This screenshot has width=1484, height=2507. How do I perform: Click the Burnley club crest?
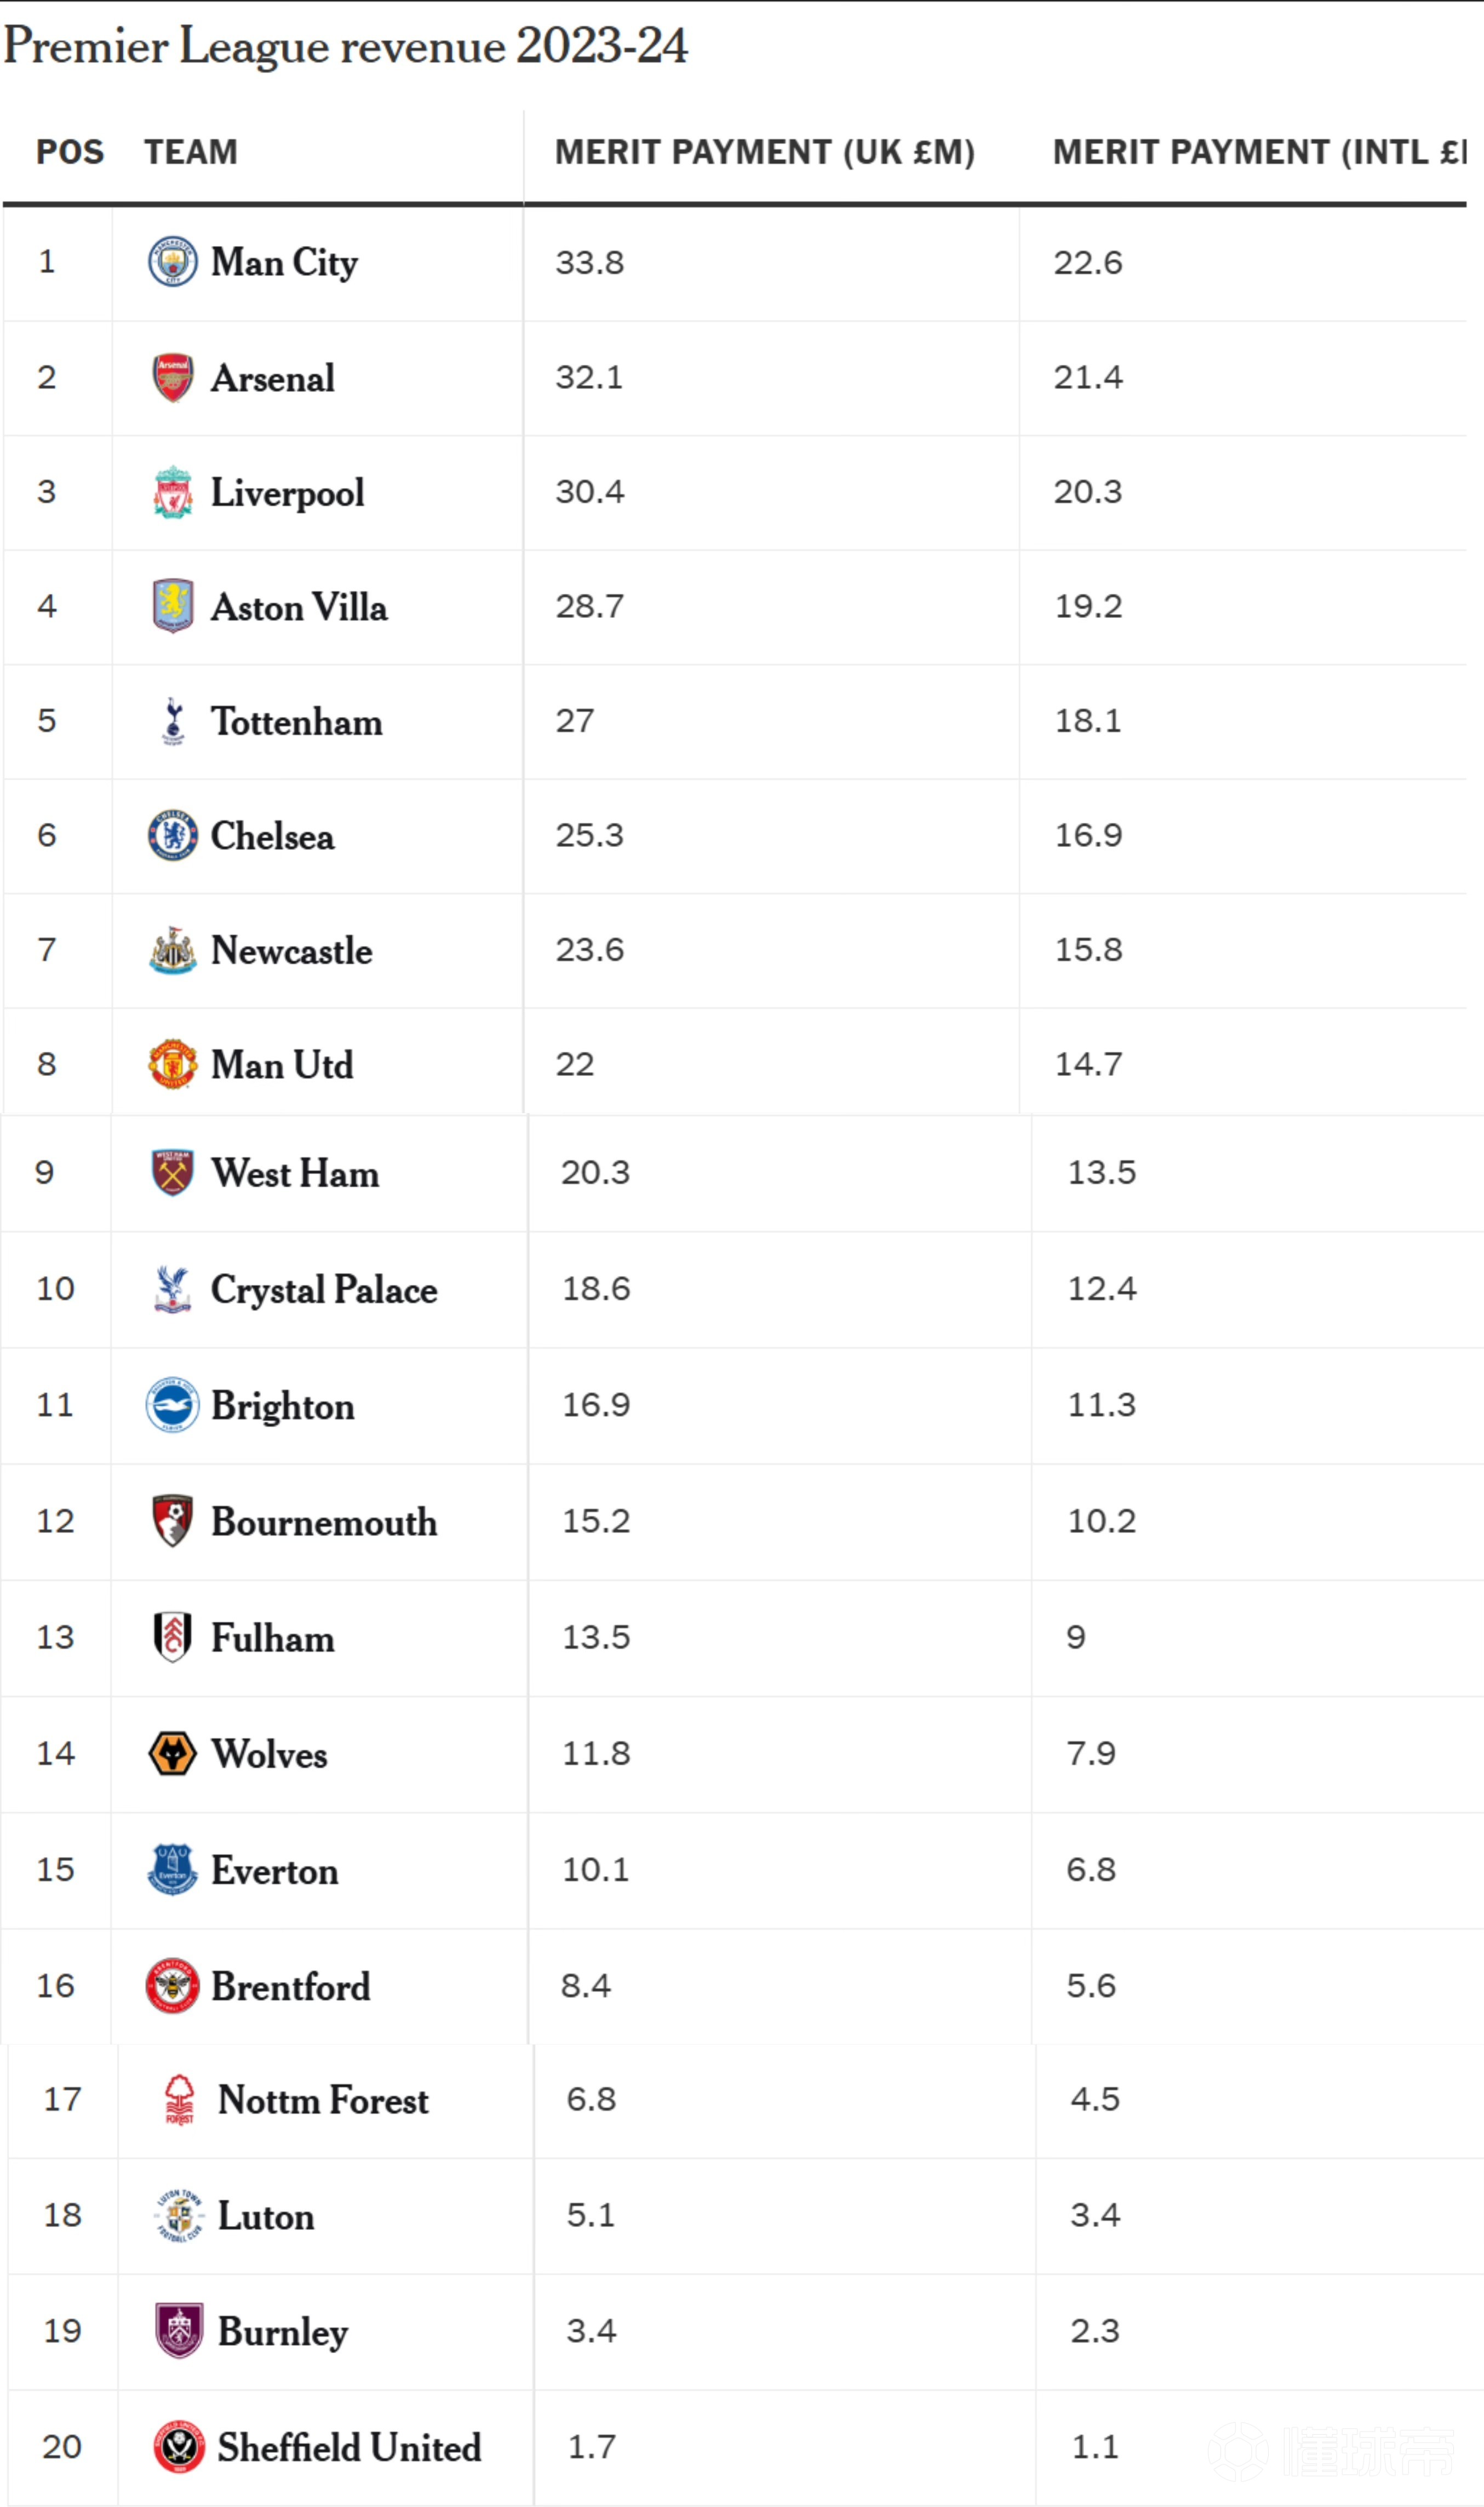coord(179,2331)
